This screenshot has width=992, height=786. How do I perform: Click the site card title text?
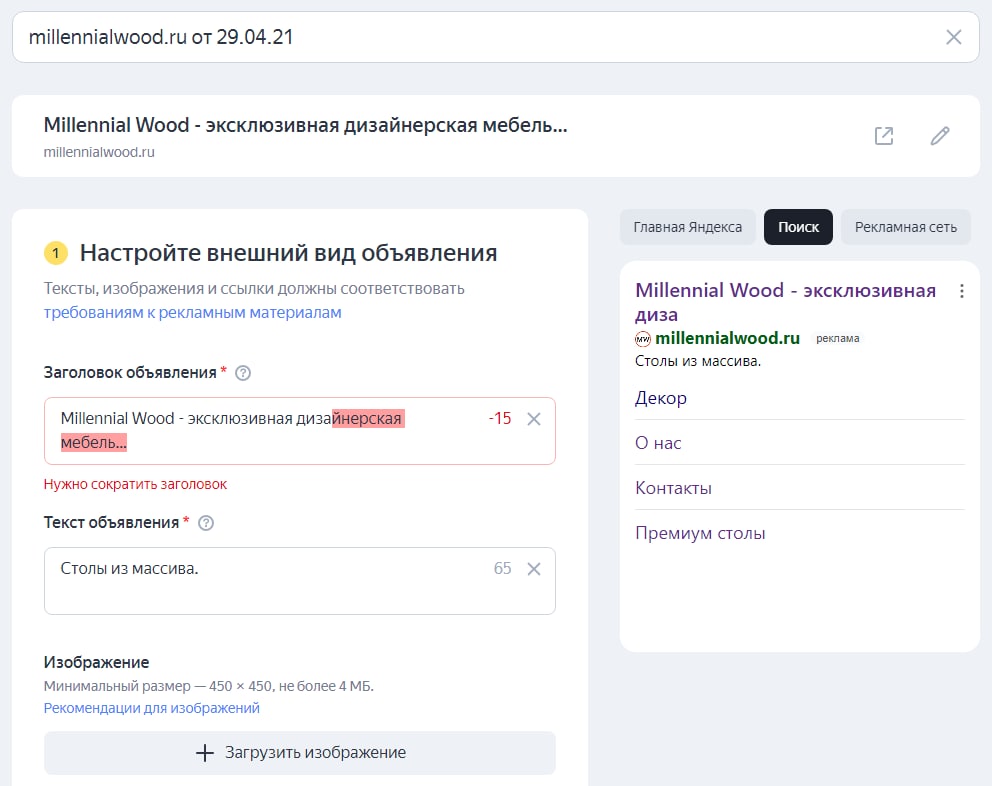pyautogui.click(x=306, y=125)
